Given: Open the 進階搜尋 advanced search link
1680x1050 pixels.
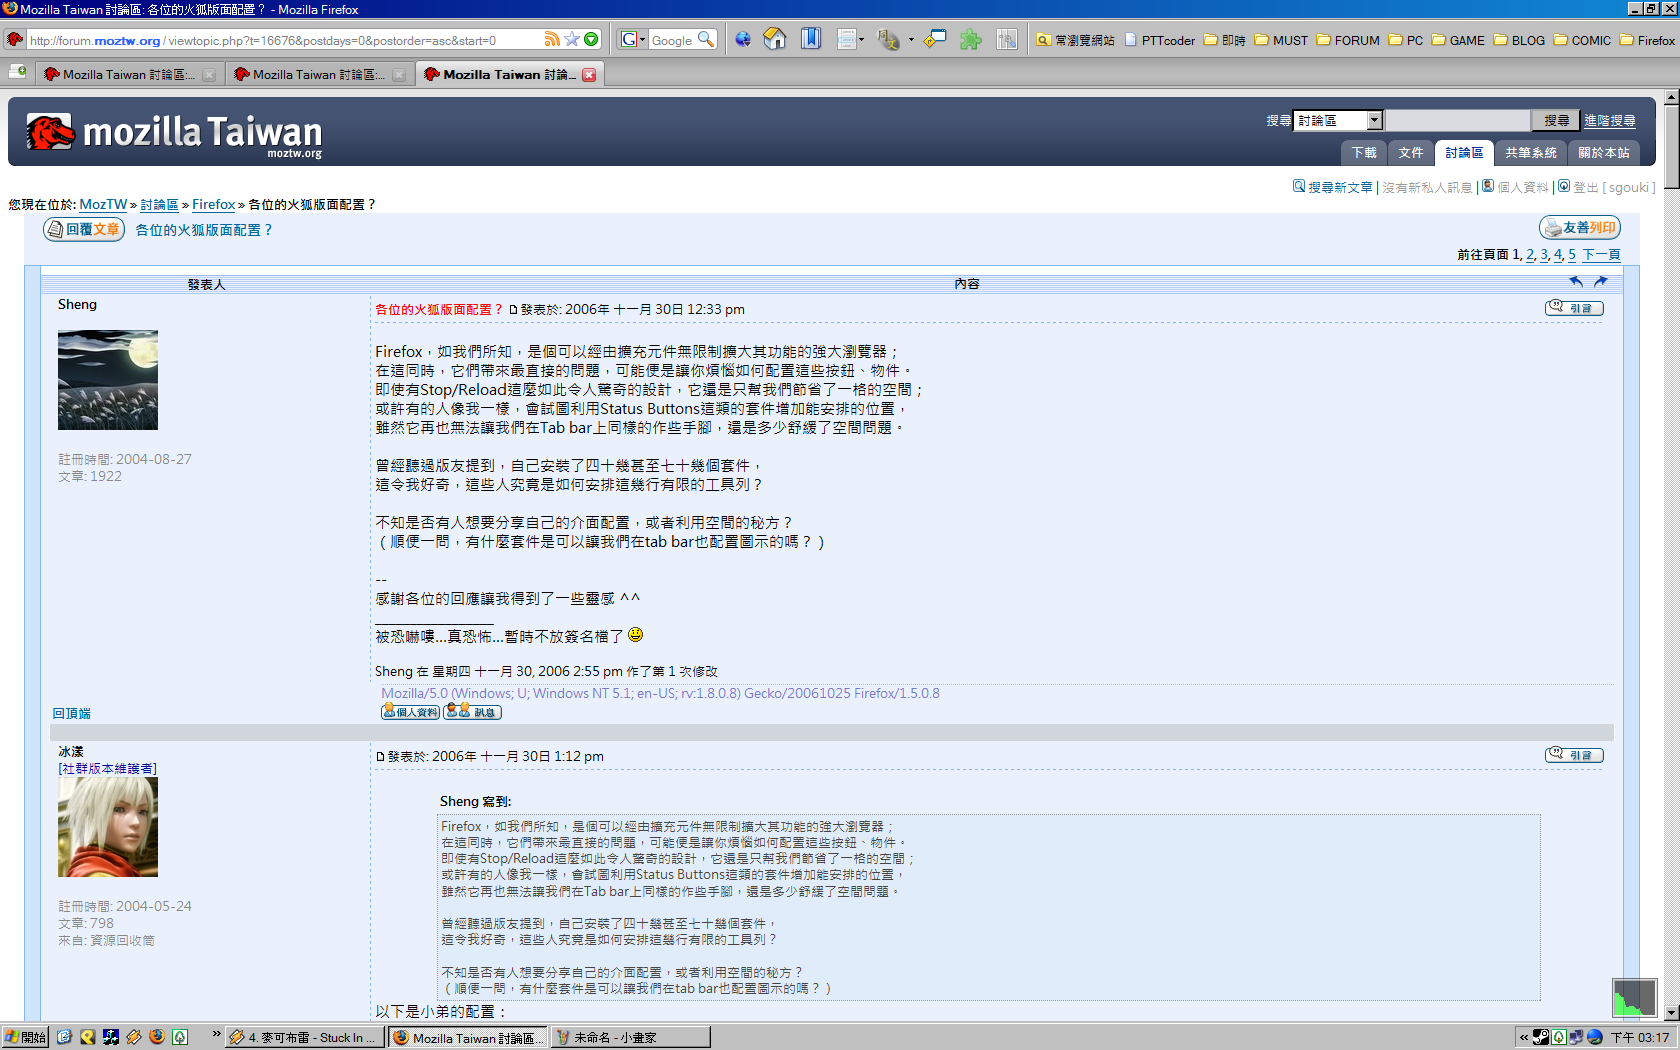Looking at the screenshot, I should point(1610,121).
